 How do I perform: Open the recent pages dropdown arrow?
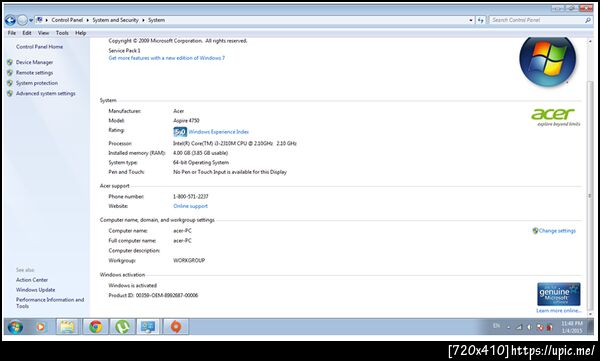31,20
